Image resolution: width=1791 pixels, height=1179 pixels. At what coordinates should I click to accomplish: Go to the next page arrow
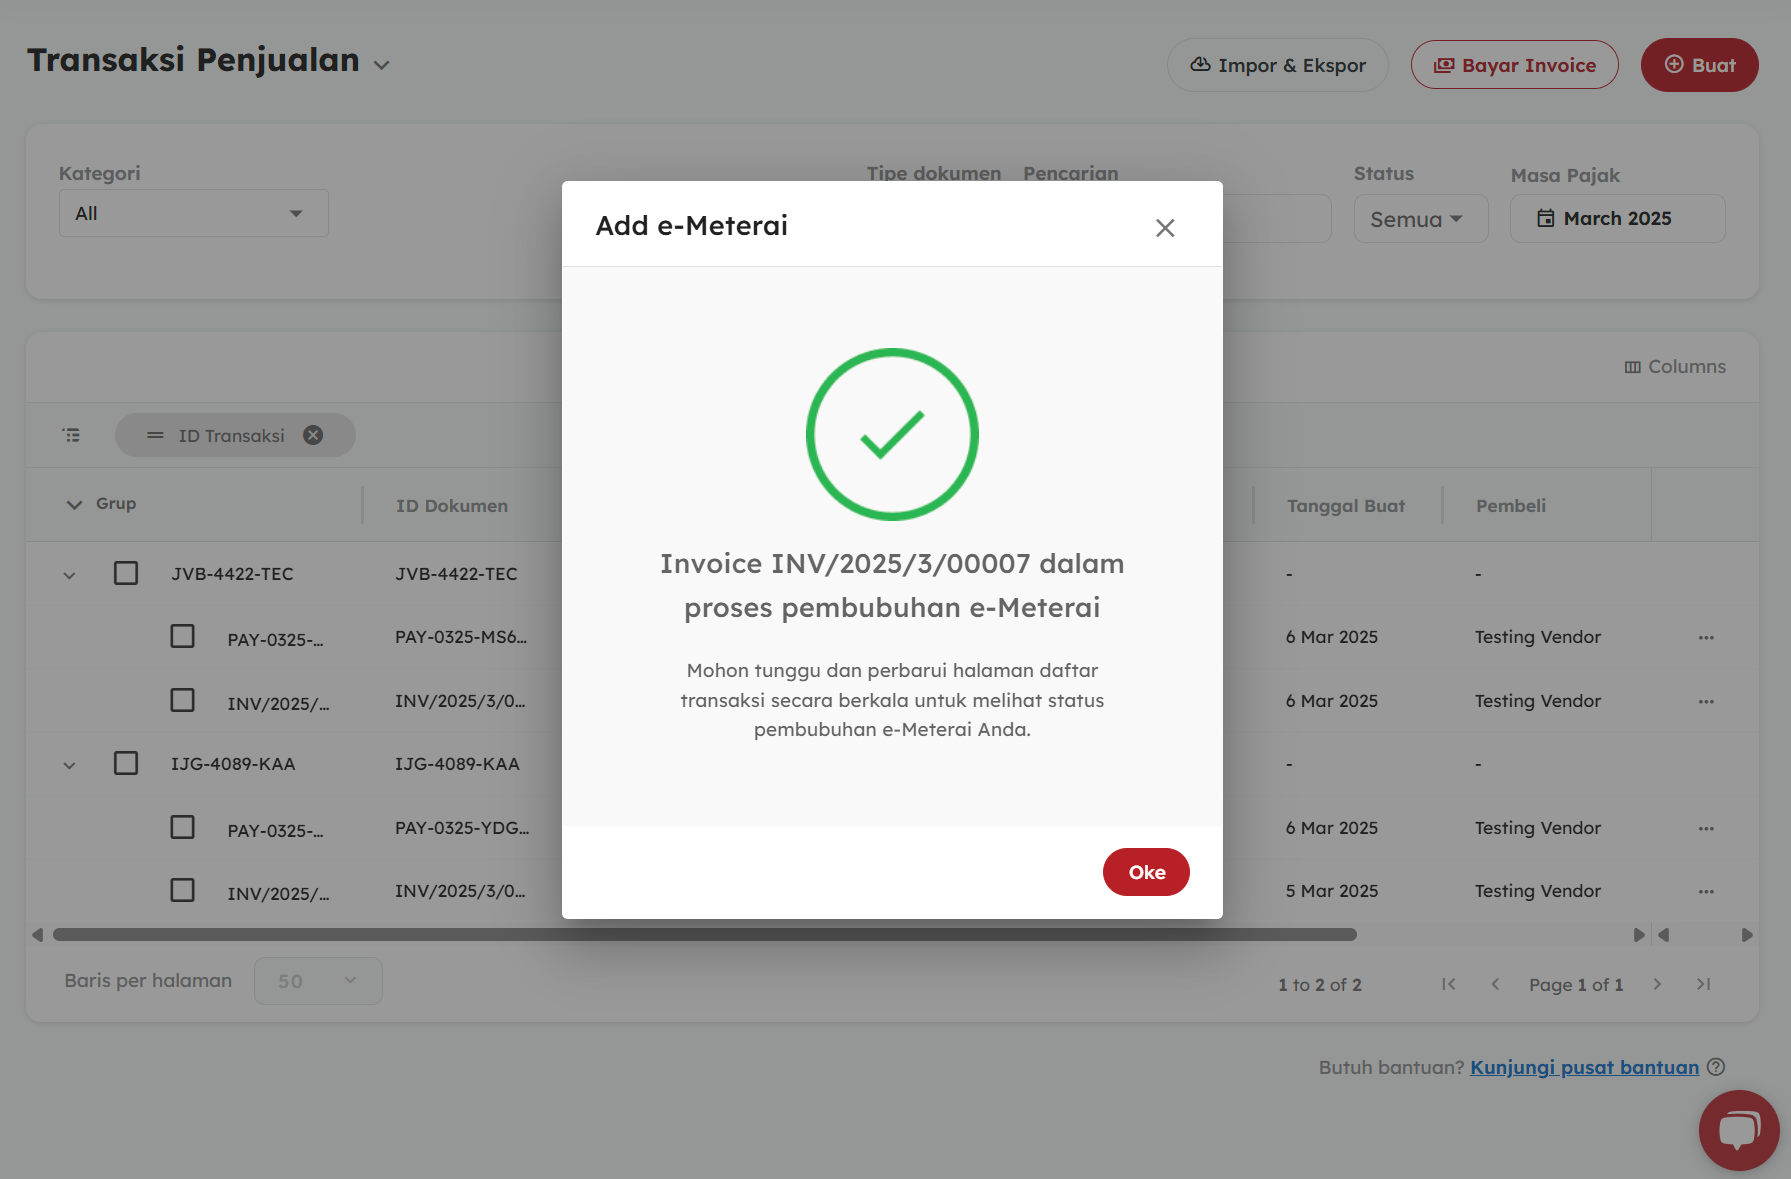point(1657,984)
